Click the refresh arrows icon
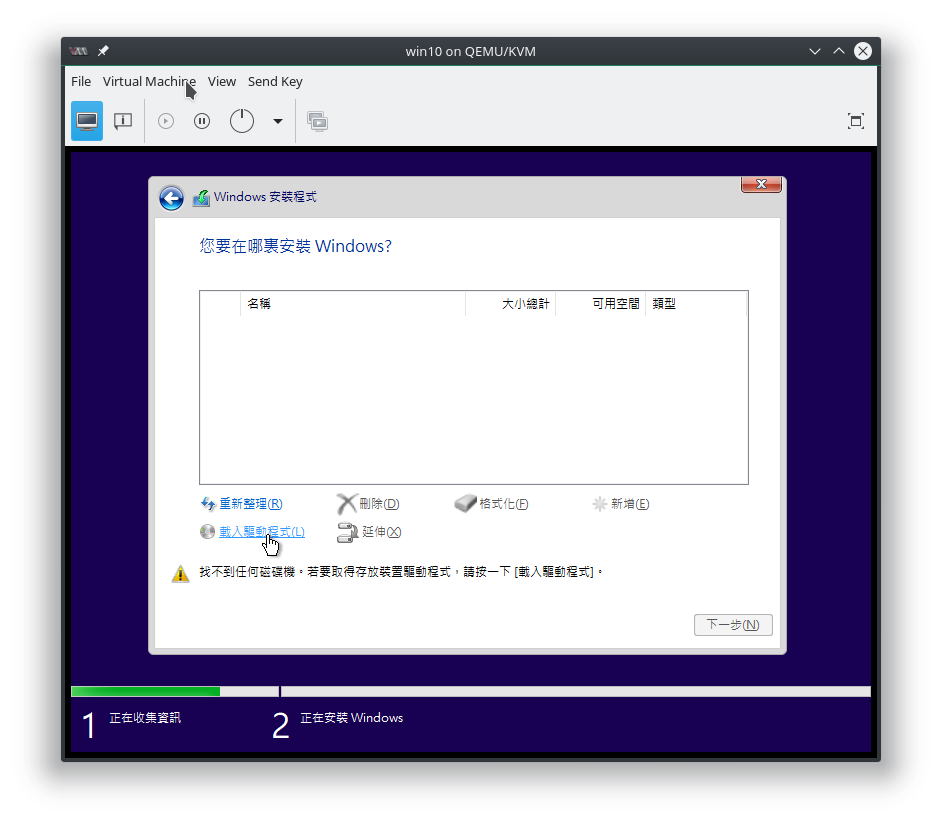The image size is (942, 823). (208, 503)
